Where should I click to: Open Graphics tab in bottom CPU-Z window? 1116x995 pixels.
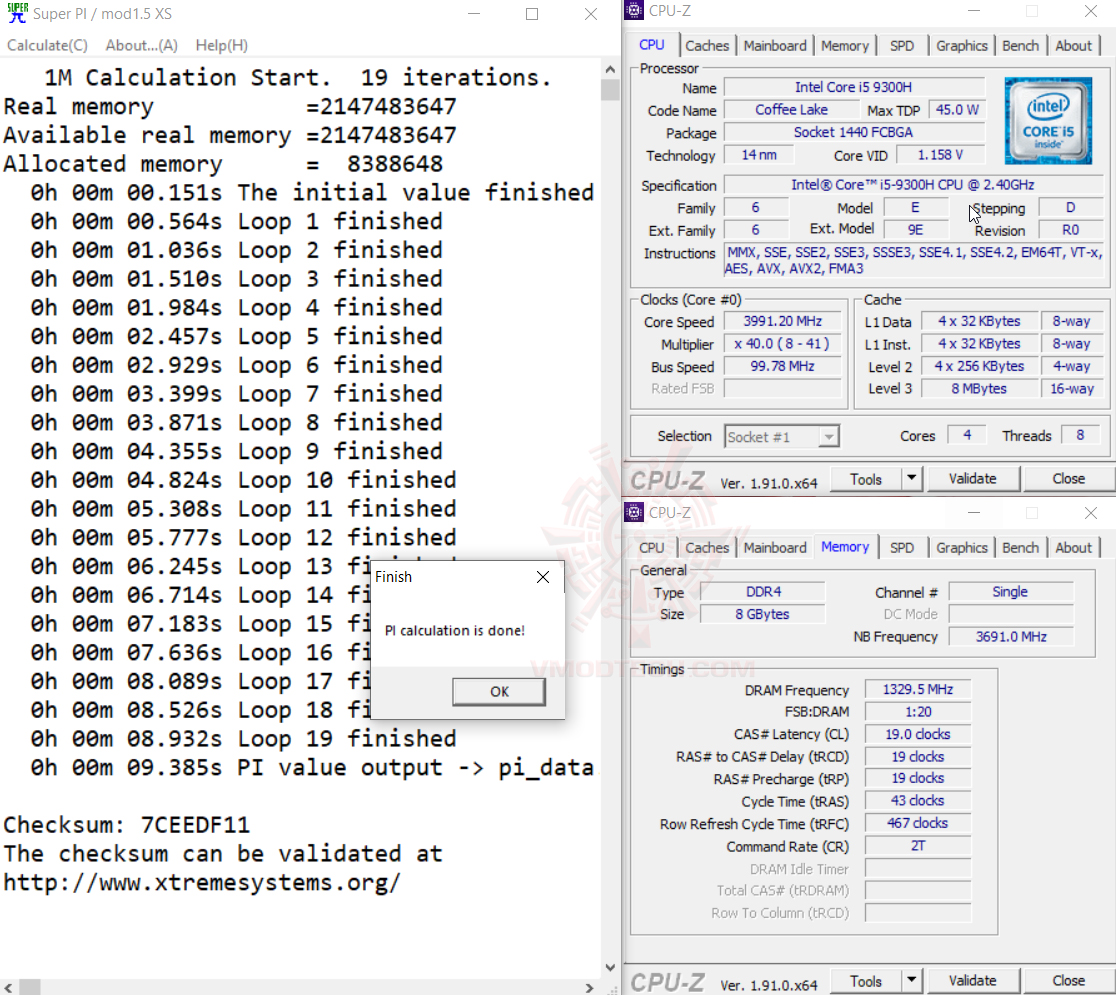pos(962,547)
